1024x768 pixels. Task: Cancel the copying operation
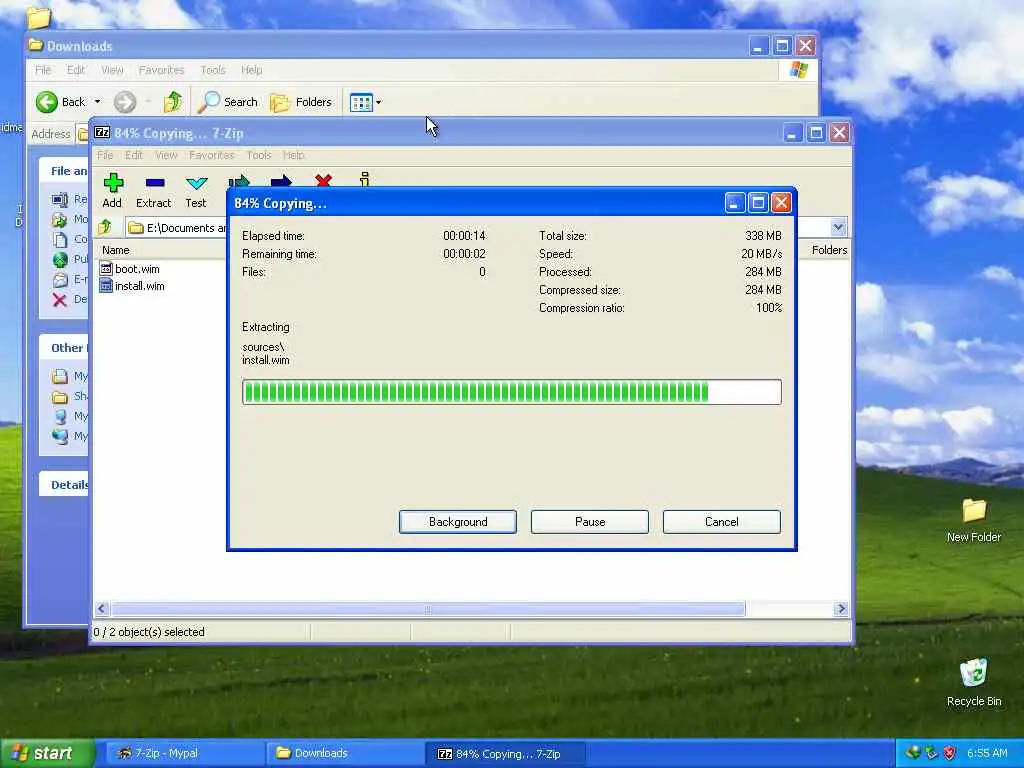pos(722,522)
